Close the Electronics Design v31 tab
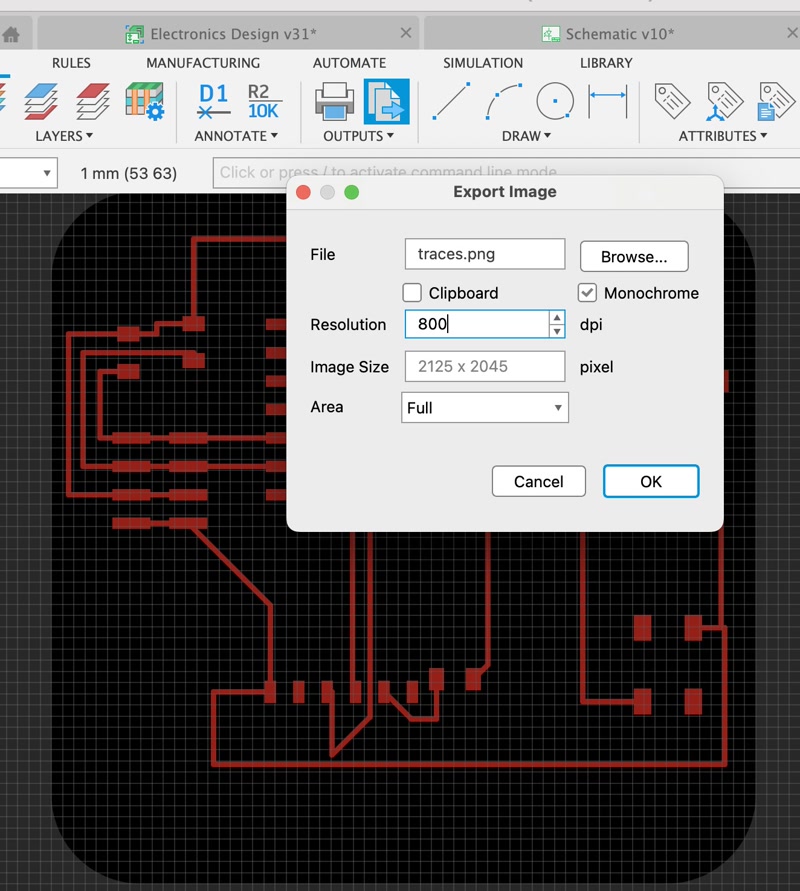800x891 pixels. pos(406,33)
